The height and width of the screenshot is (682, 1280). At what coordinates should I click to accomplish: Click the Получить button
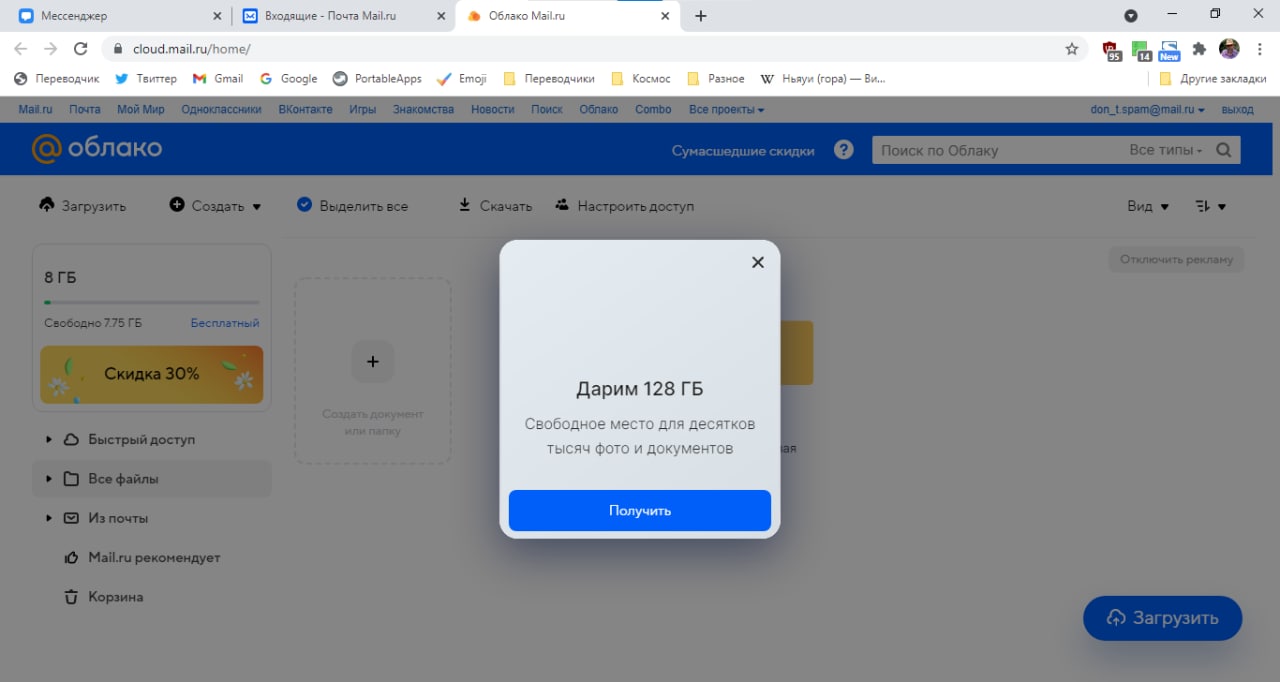click(640, 510)
